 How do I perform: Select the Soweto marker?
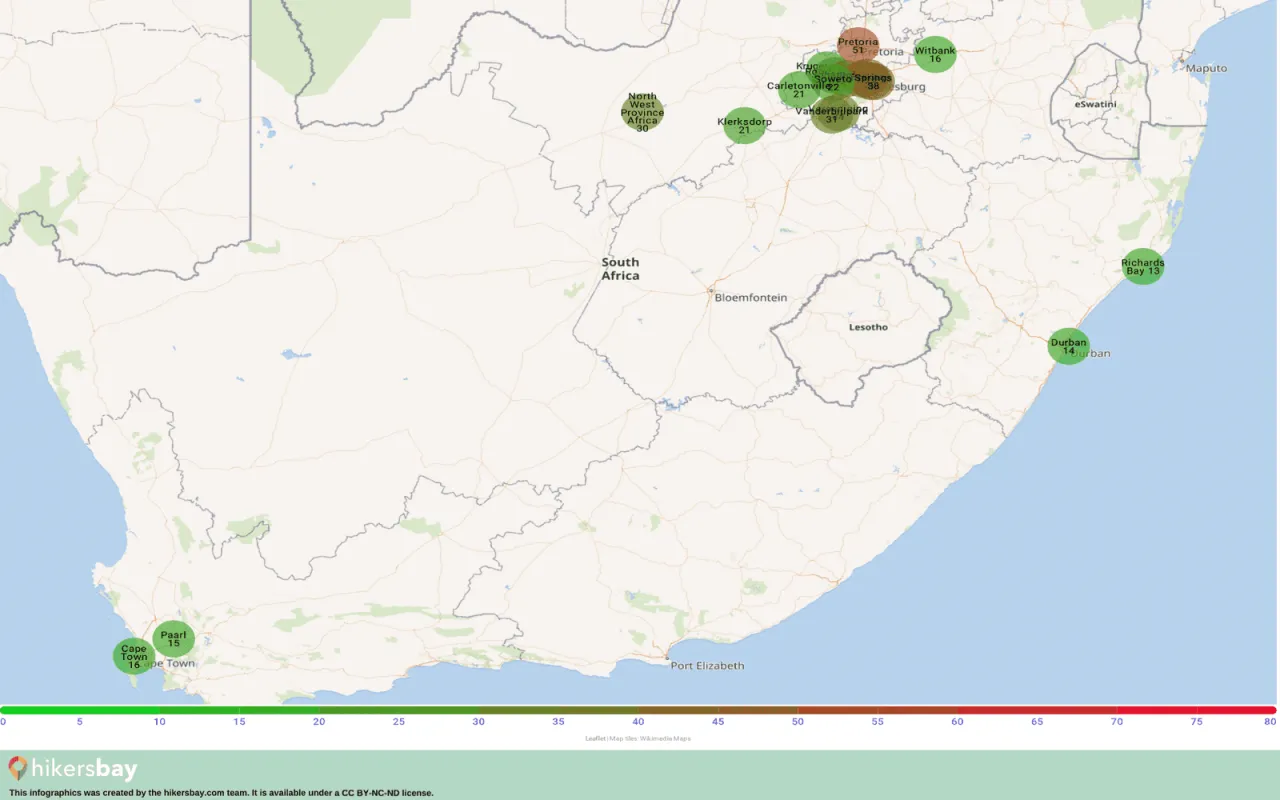(833, 80)
